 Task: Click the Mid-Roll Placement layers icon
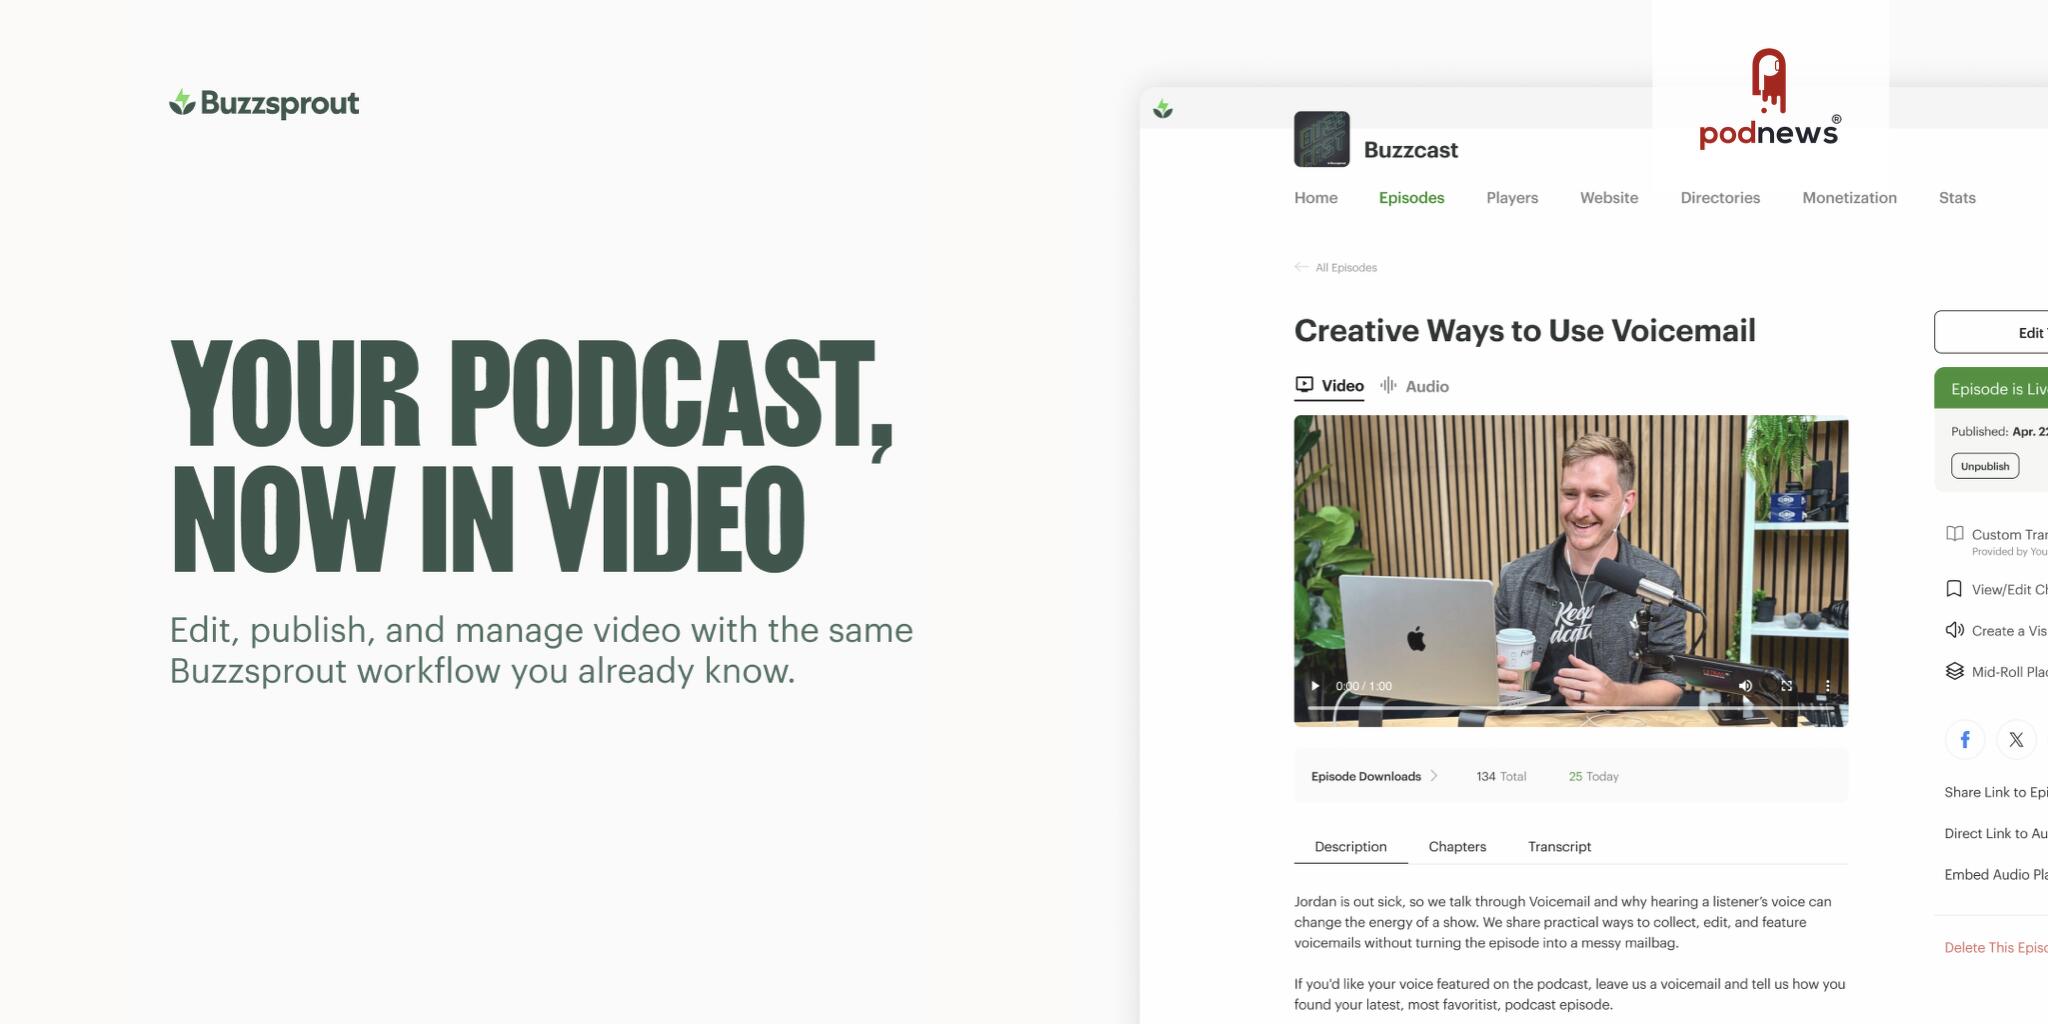point(1954,671)
